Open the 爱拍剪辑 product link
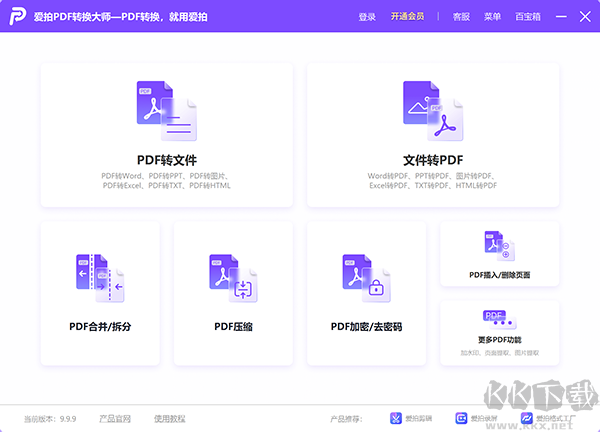 point(419,419)
